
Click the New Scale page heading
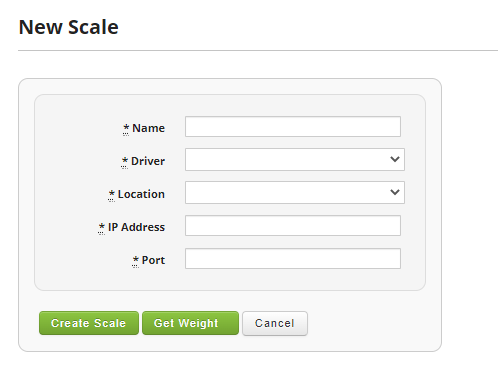[x=69, y=27]
